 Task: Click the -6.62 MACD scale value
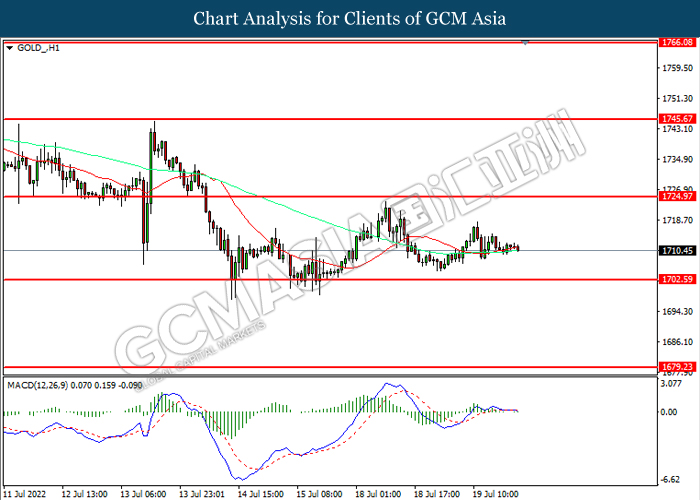pos(670,480)
